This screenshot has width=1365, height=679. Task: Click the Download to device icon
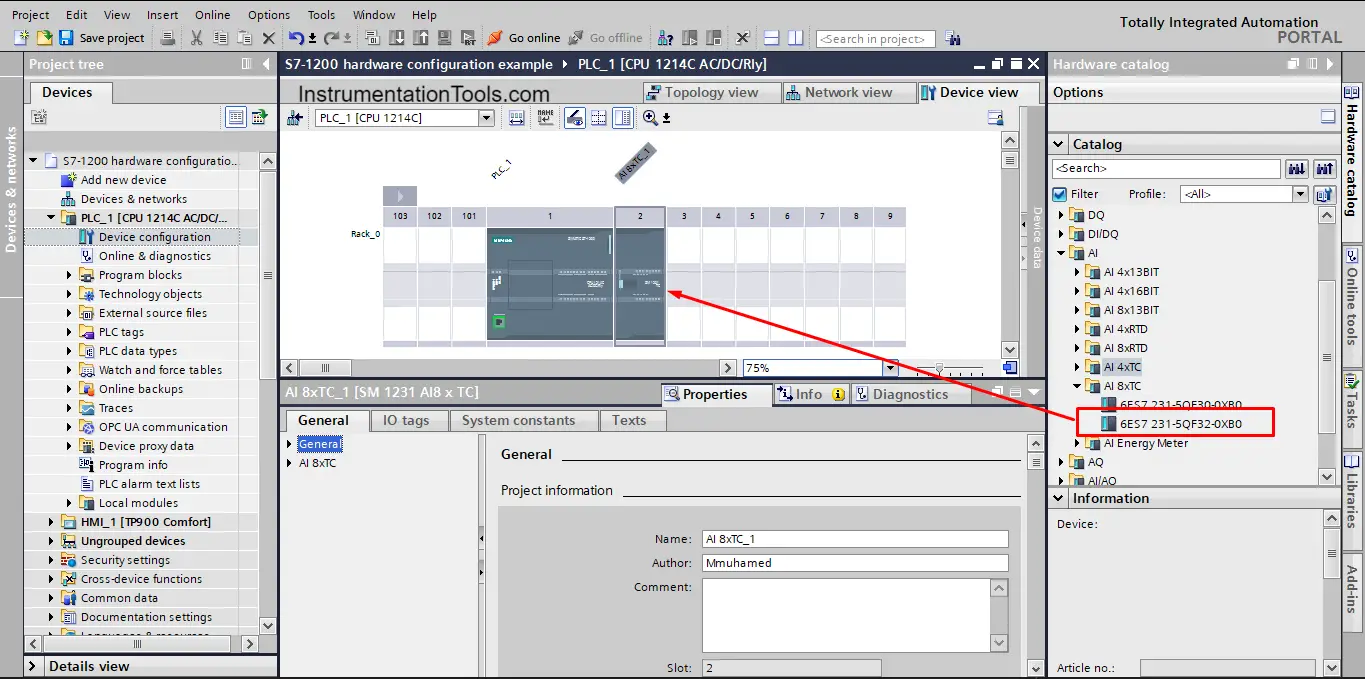(396, 38)
